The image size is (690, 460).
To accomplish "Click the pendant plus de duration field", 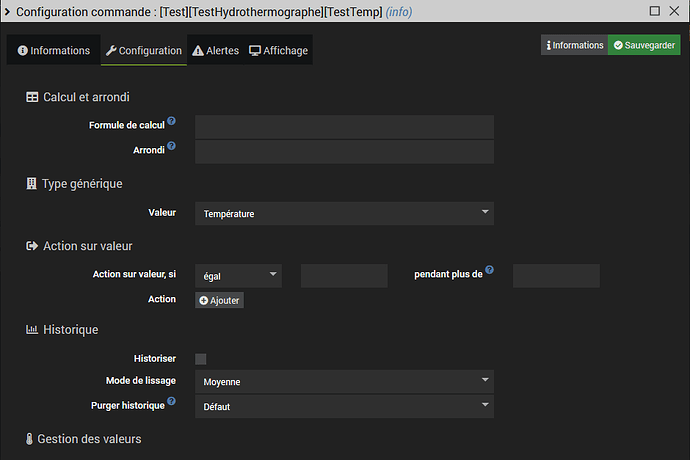I will [556, 276].
